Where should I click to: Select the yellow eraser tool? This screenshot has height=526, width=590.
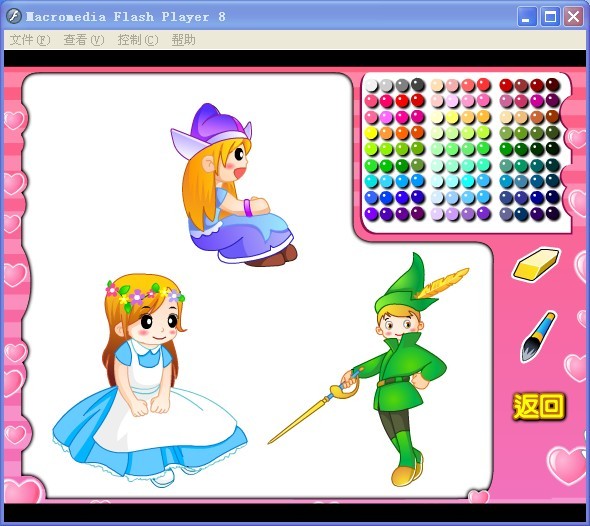[x=537, y=264]
